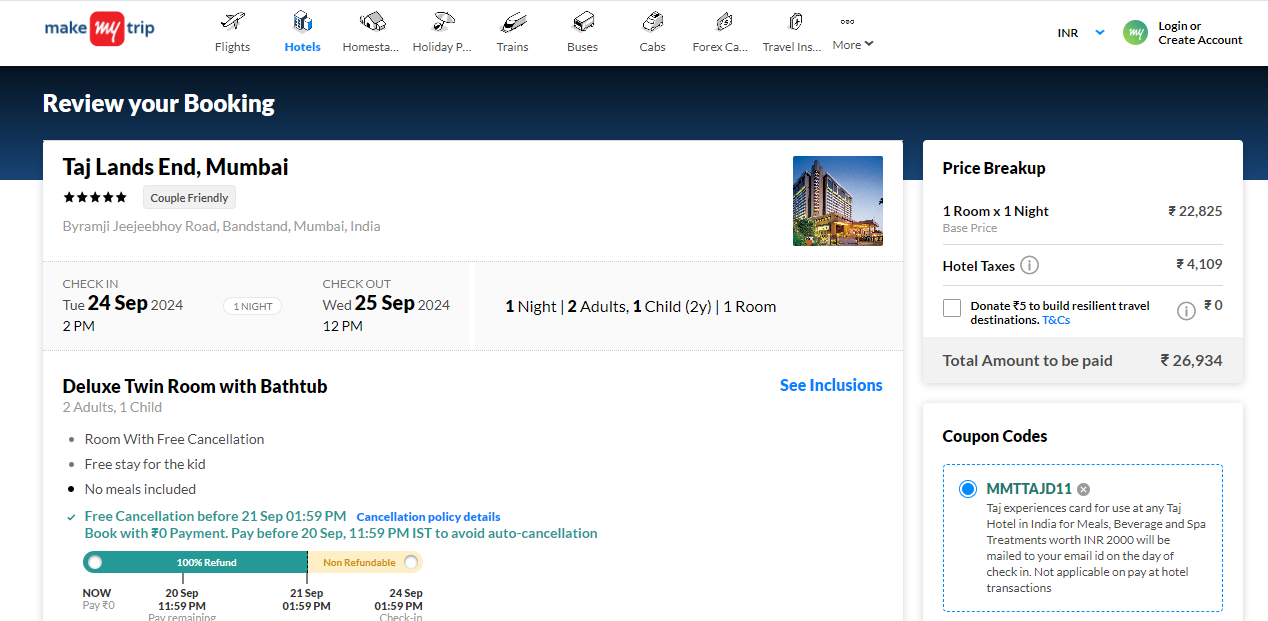Open the Forex Card icon
Image resolution: width=1268 pixels, height=621 pixels.
coord(724,21)
